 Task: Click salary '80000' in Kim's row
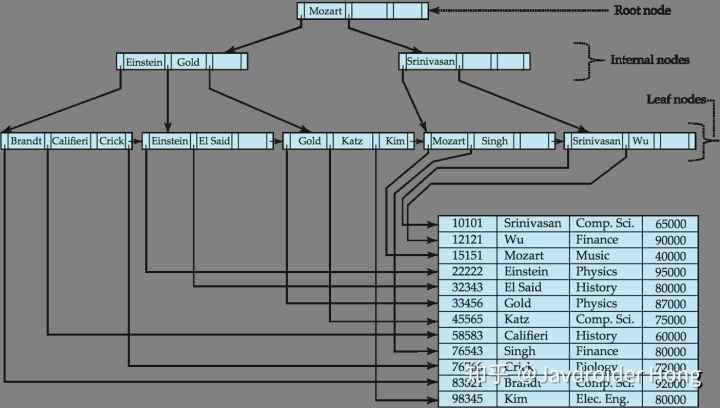pyautogui.click(x=670, y=399)
